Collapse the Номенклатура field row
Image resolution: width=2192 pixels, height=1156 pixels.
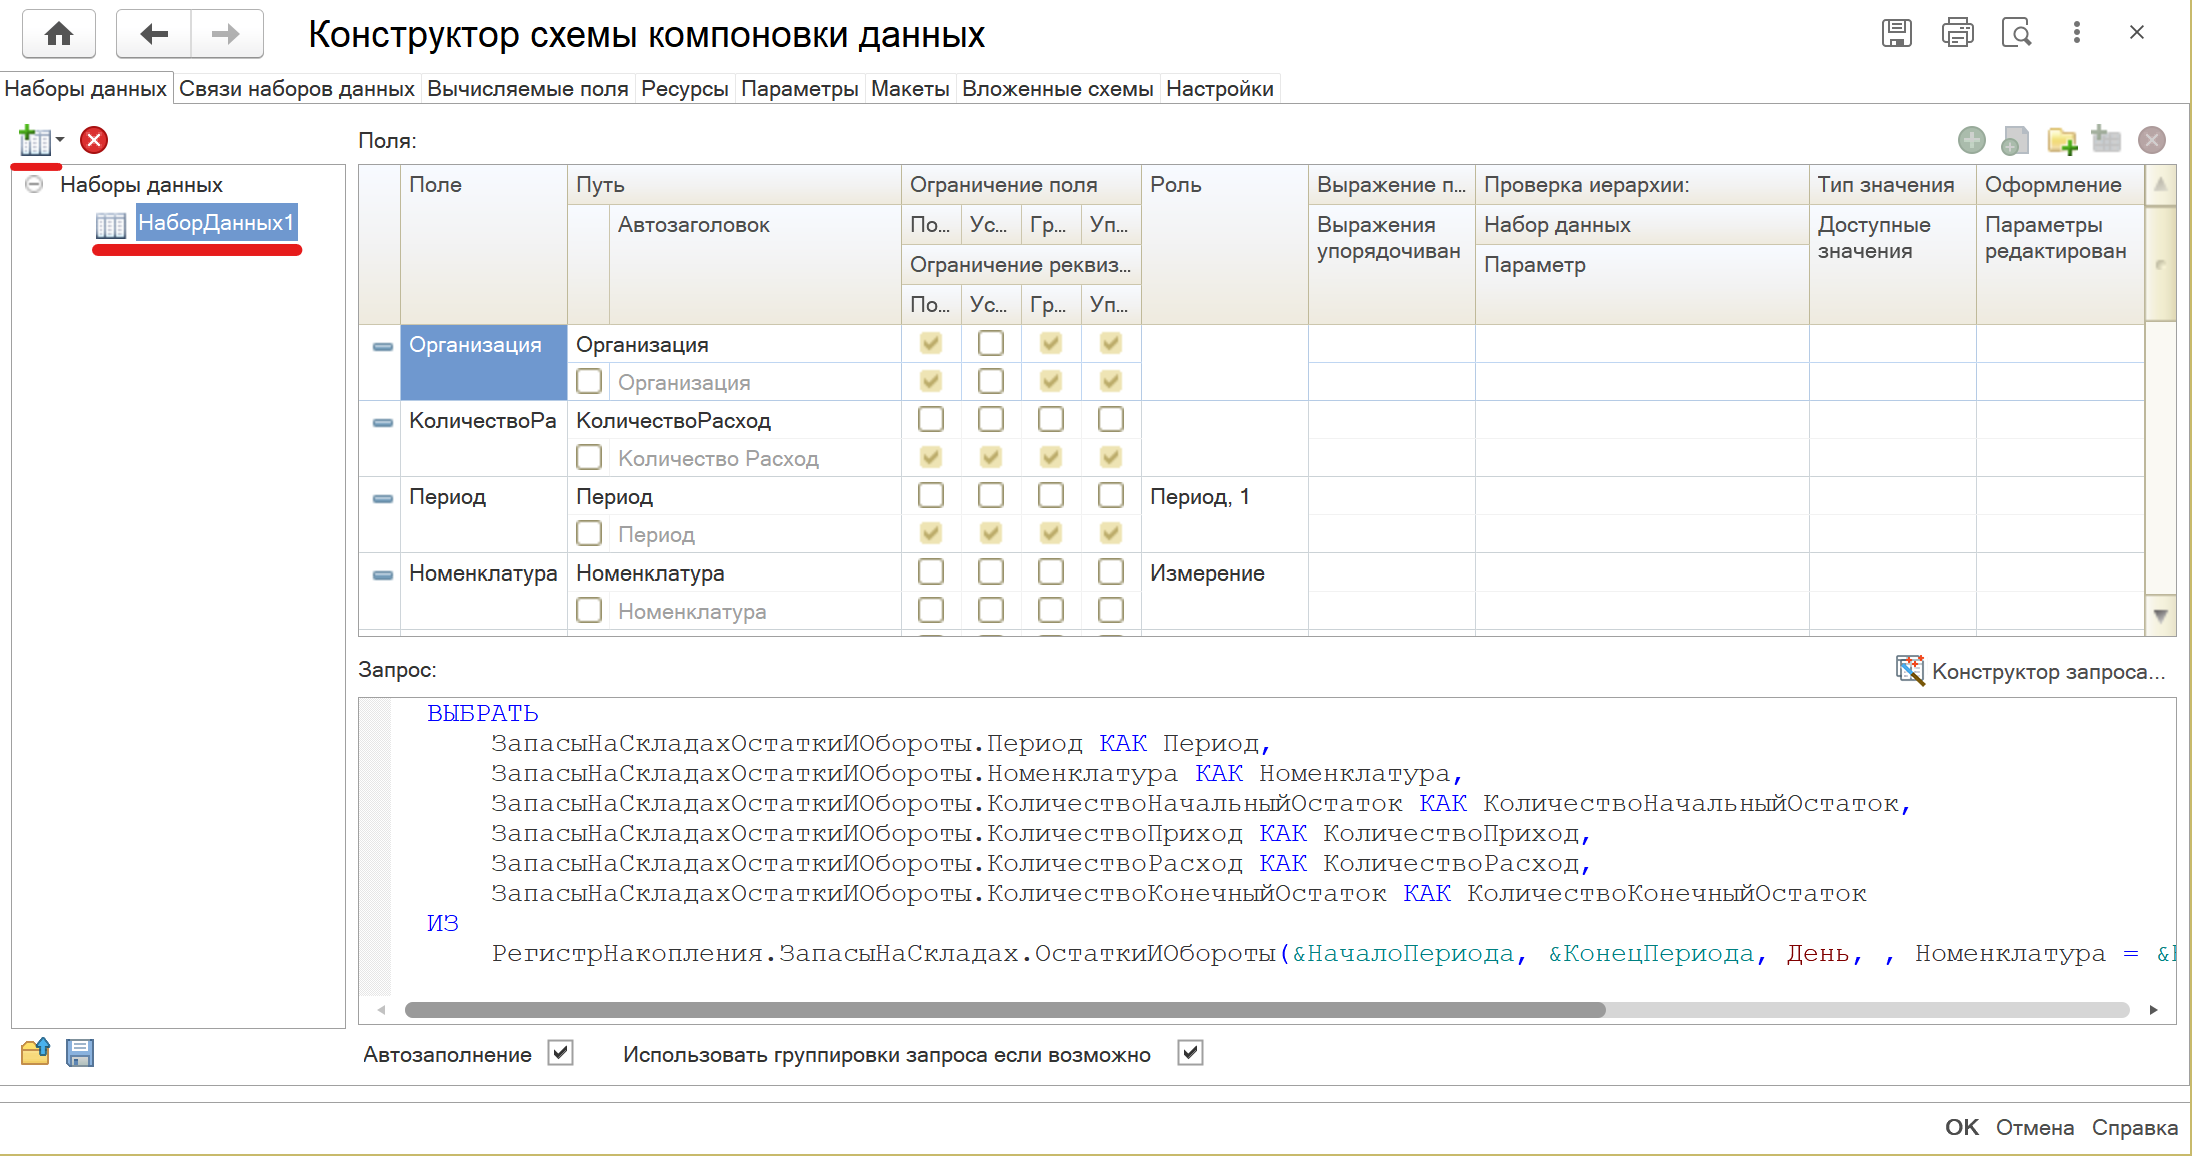[x=382, y=575]
